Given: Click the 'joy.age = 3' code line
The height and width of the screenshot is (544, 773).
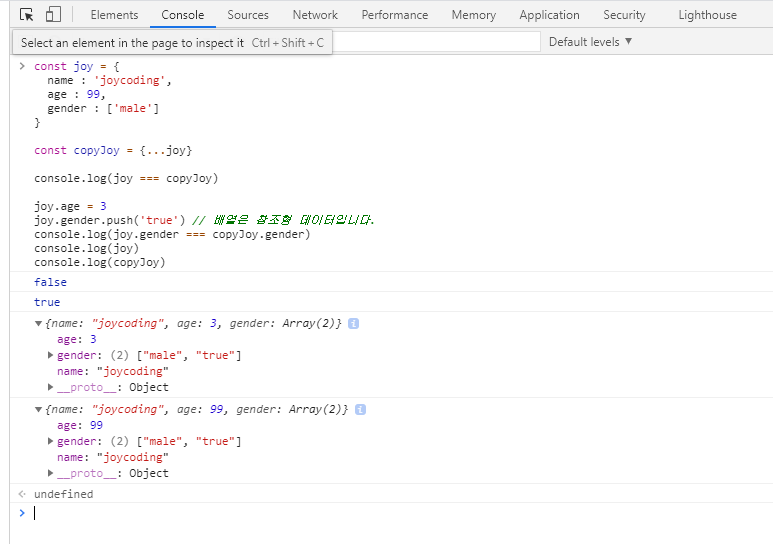Looking at the screenshot, I should 70,206.
